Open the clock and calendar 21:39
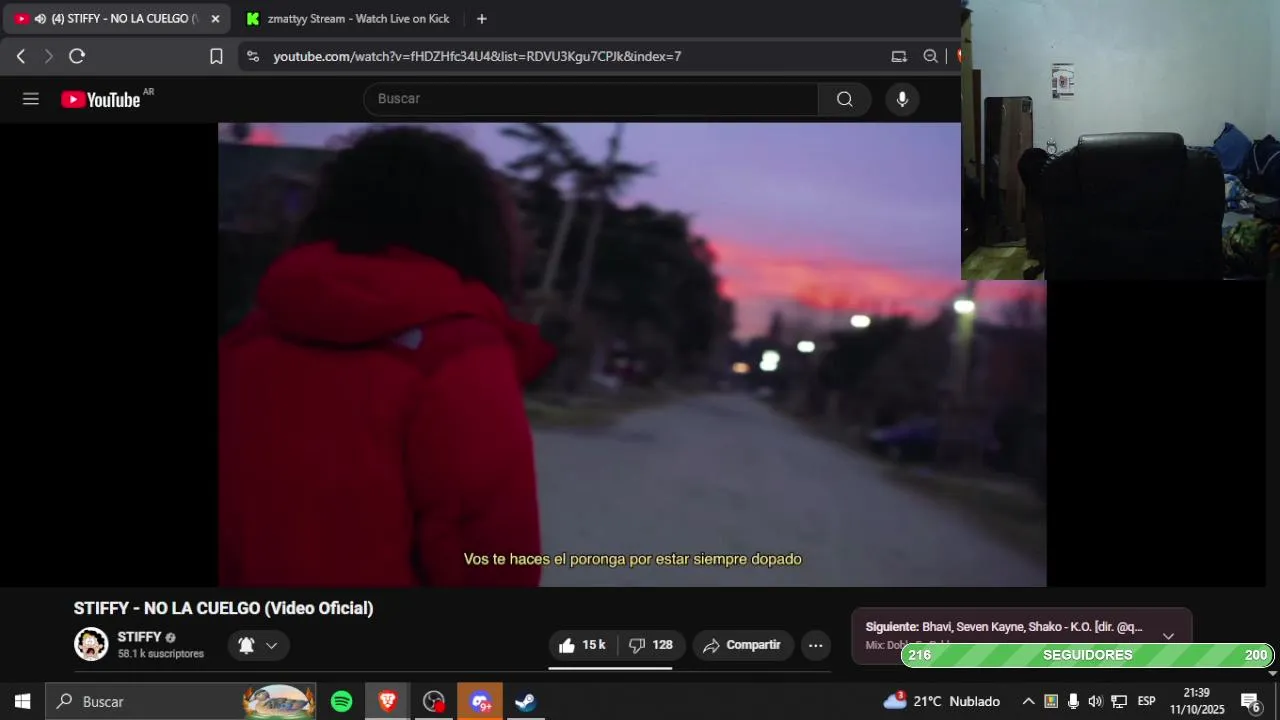This screenshot has width=1280, height=720. point(1197,701)
